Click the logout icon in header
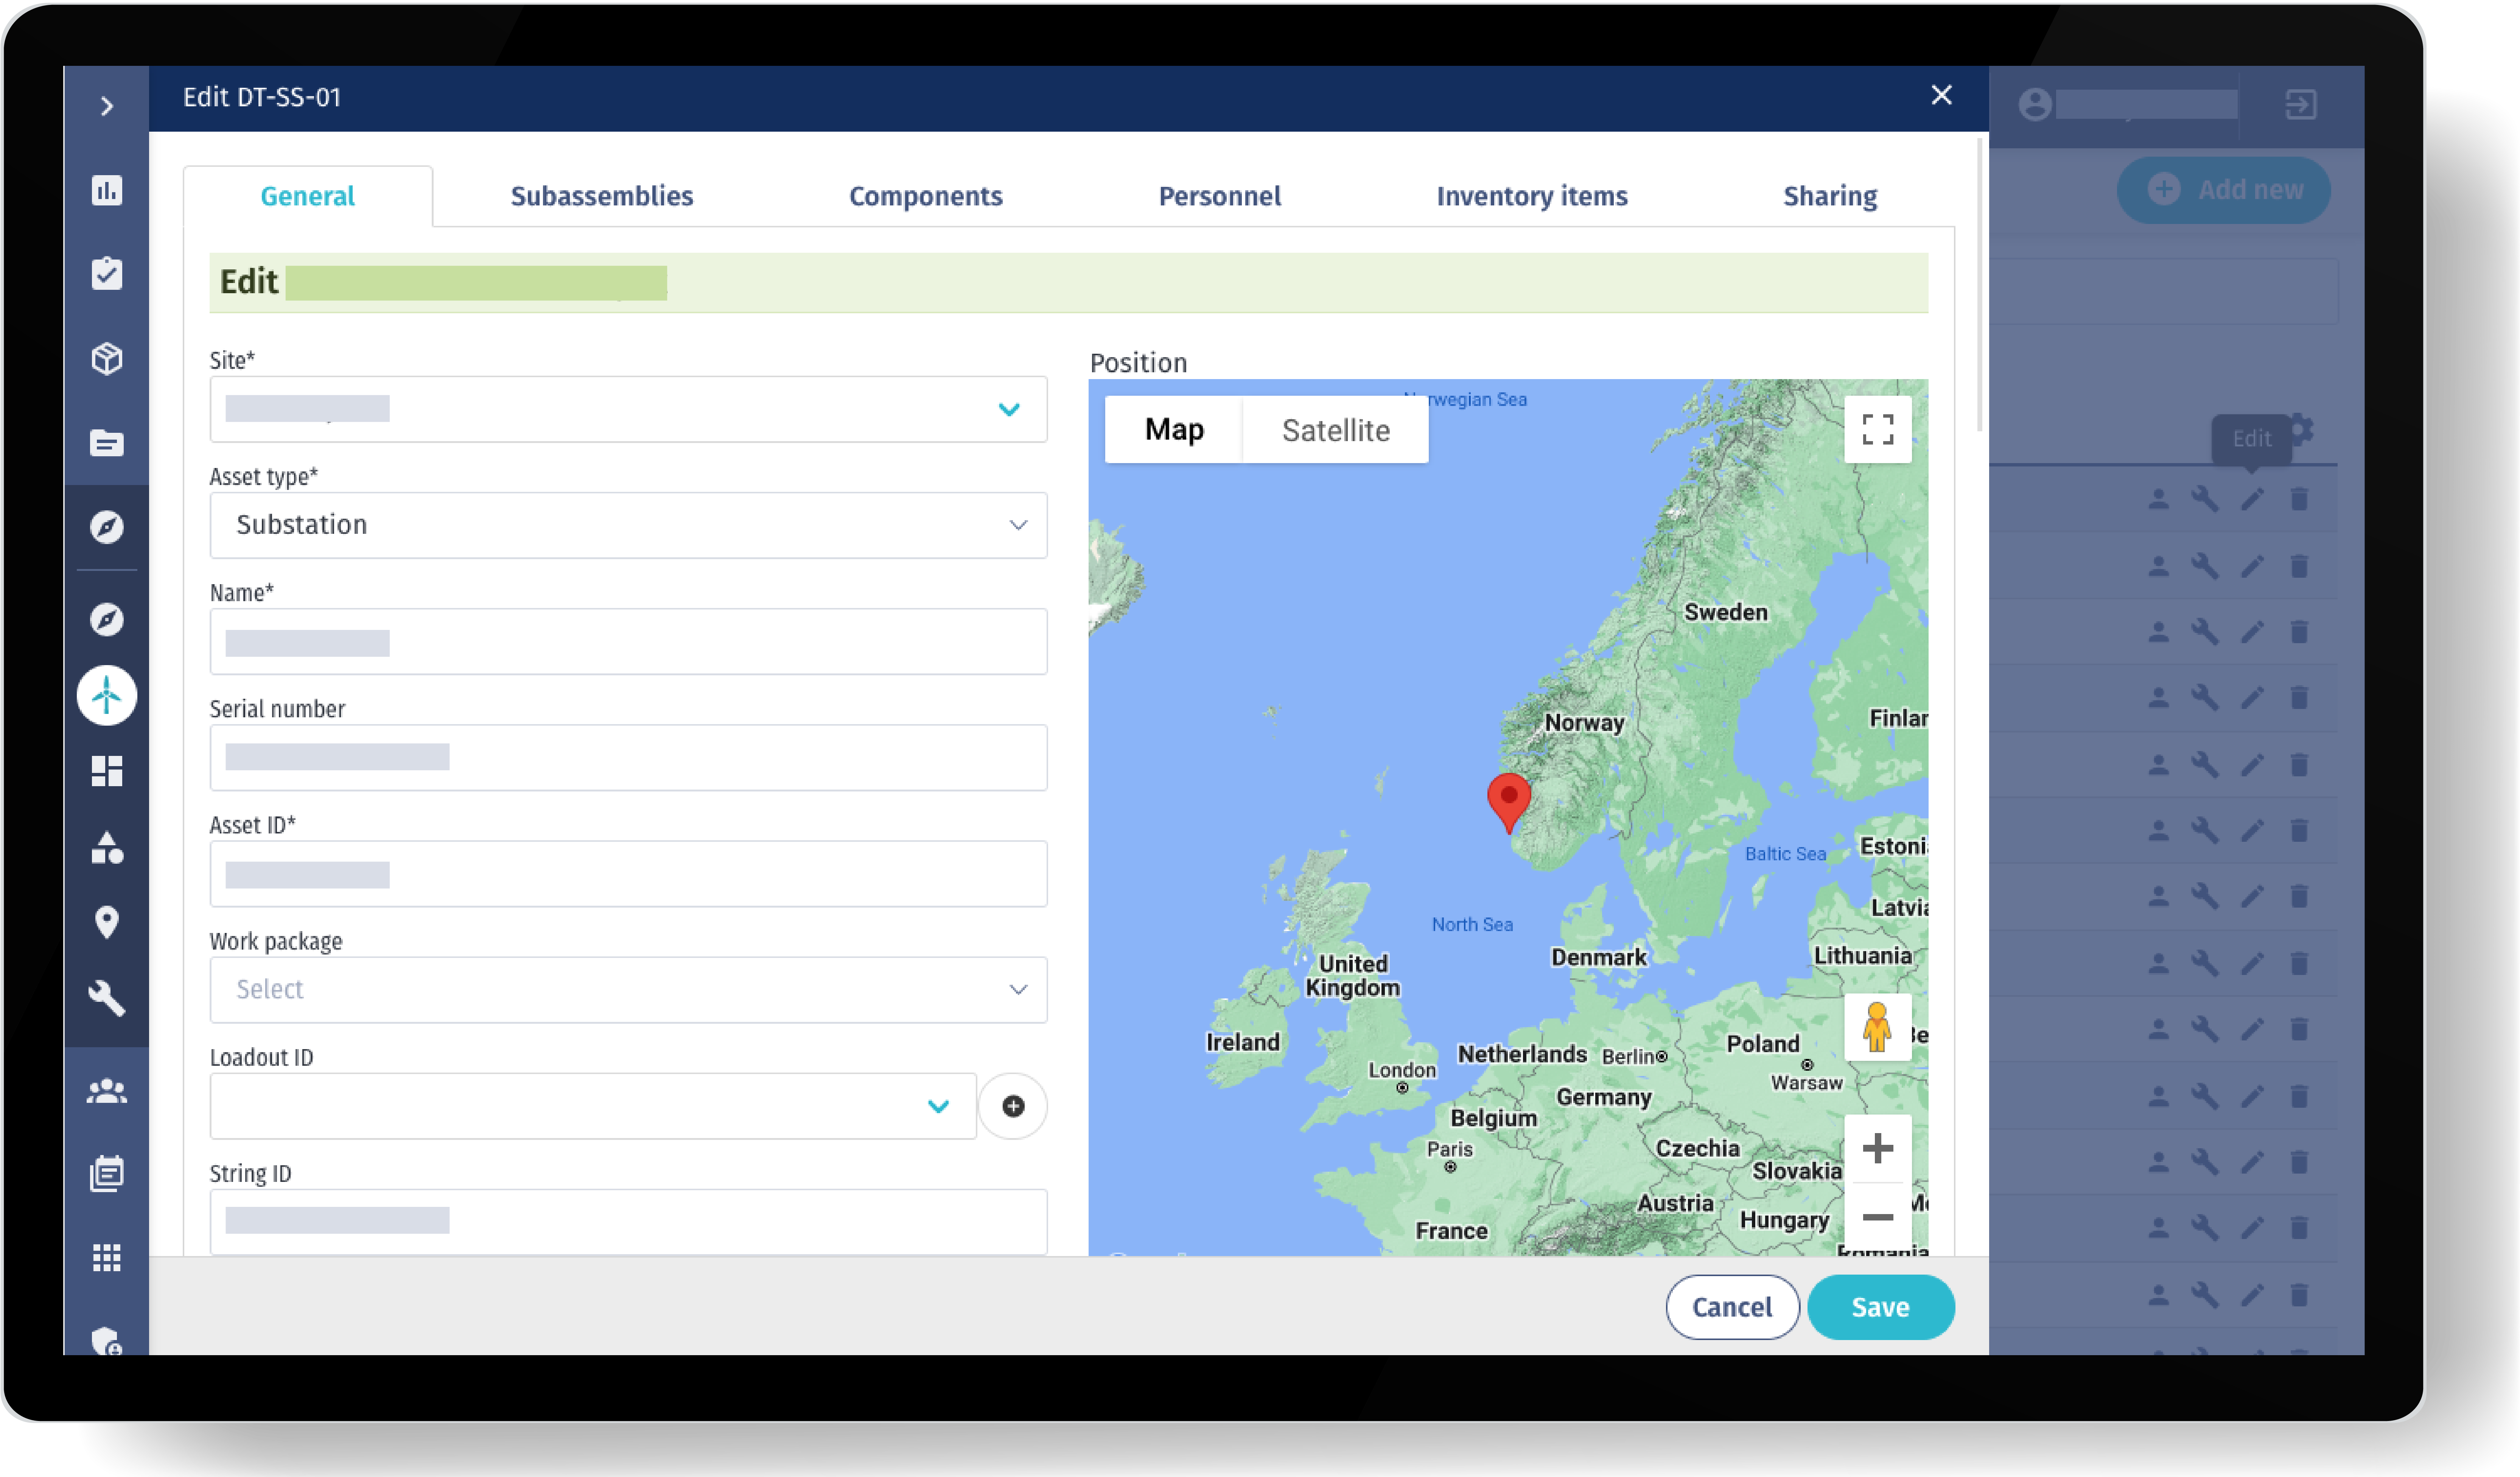 2301,104
